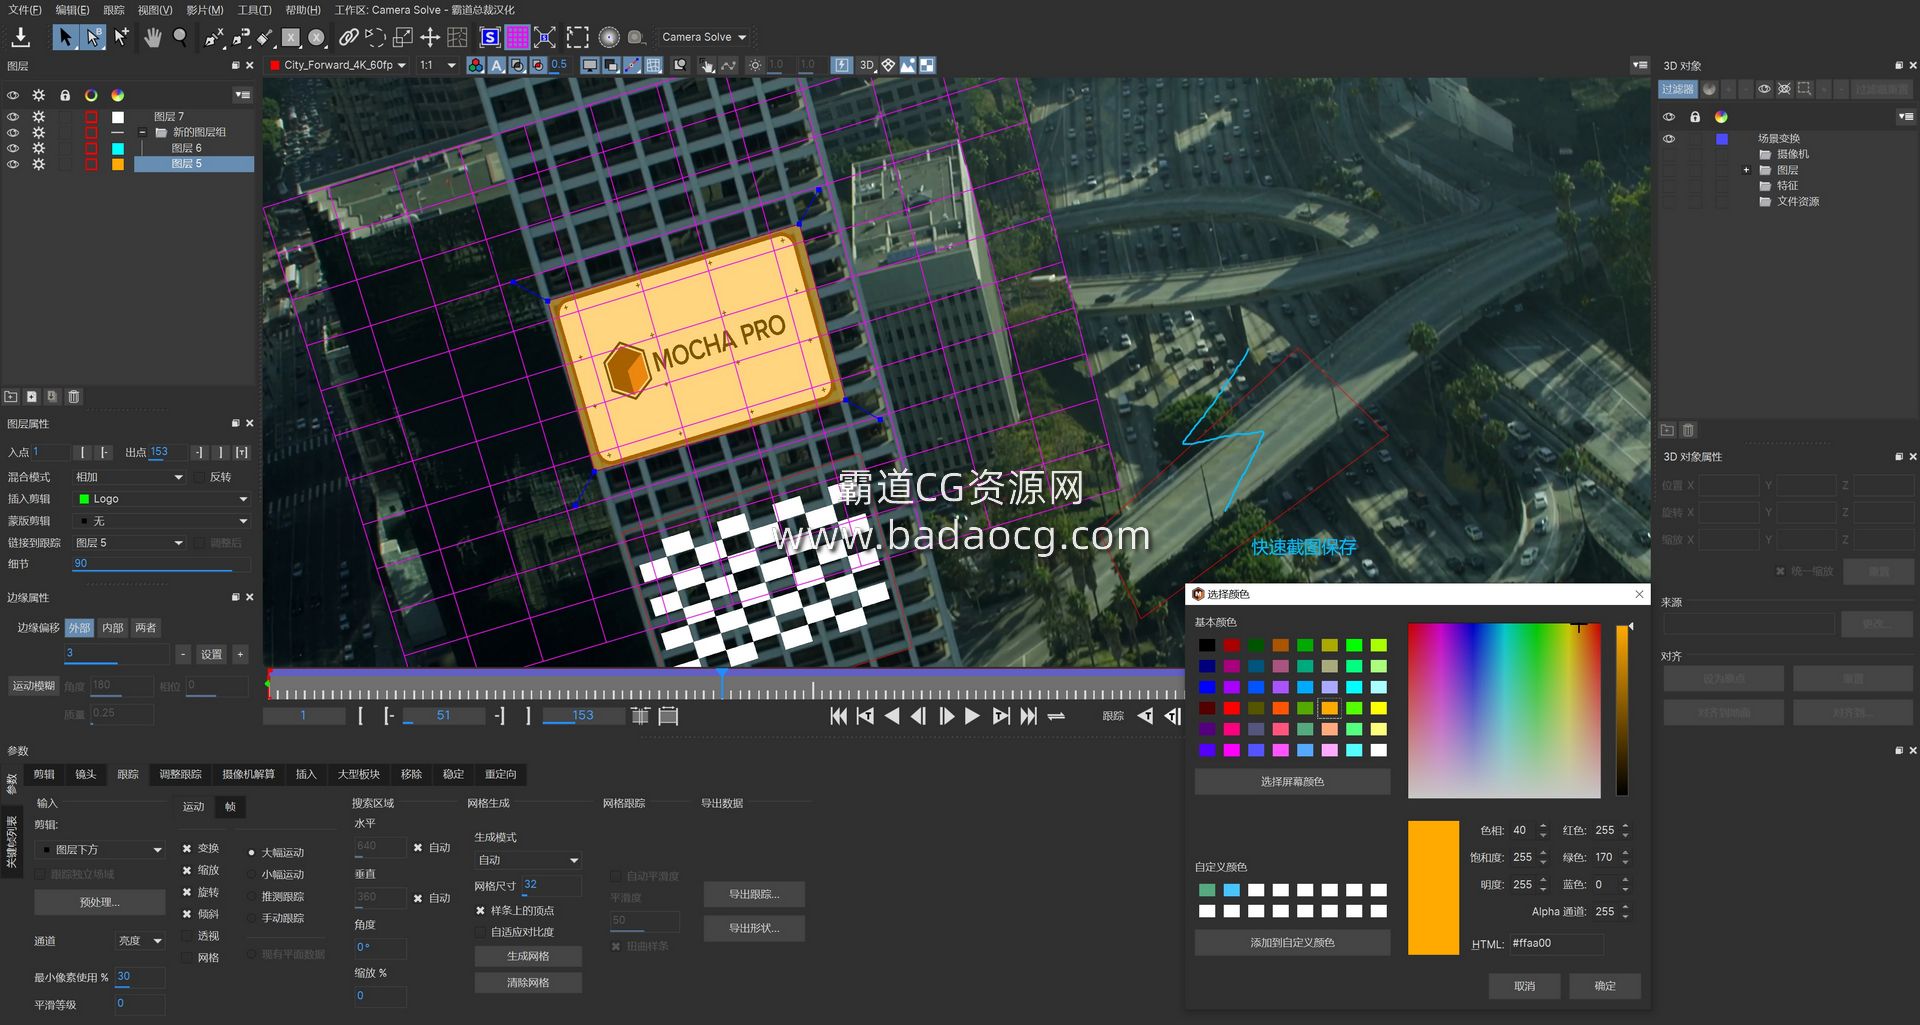Click the 导出跟踪... button
Viewport: 1920px width, 1025px height.
(754, 895)
